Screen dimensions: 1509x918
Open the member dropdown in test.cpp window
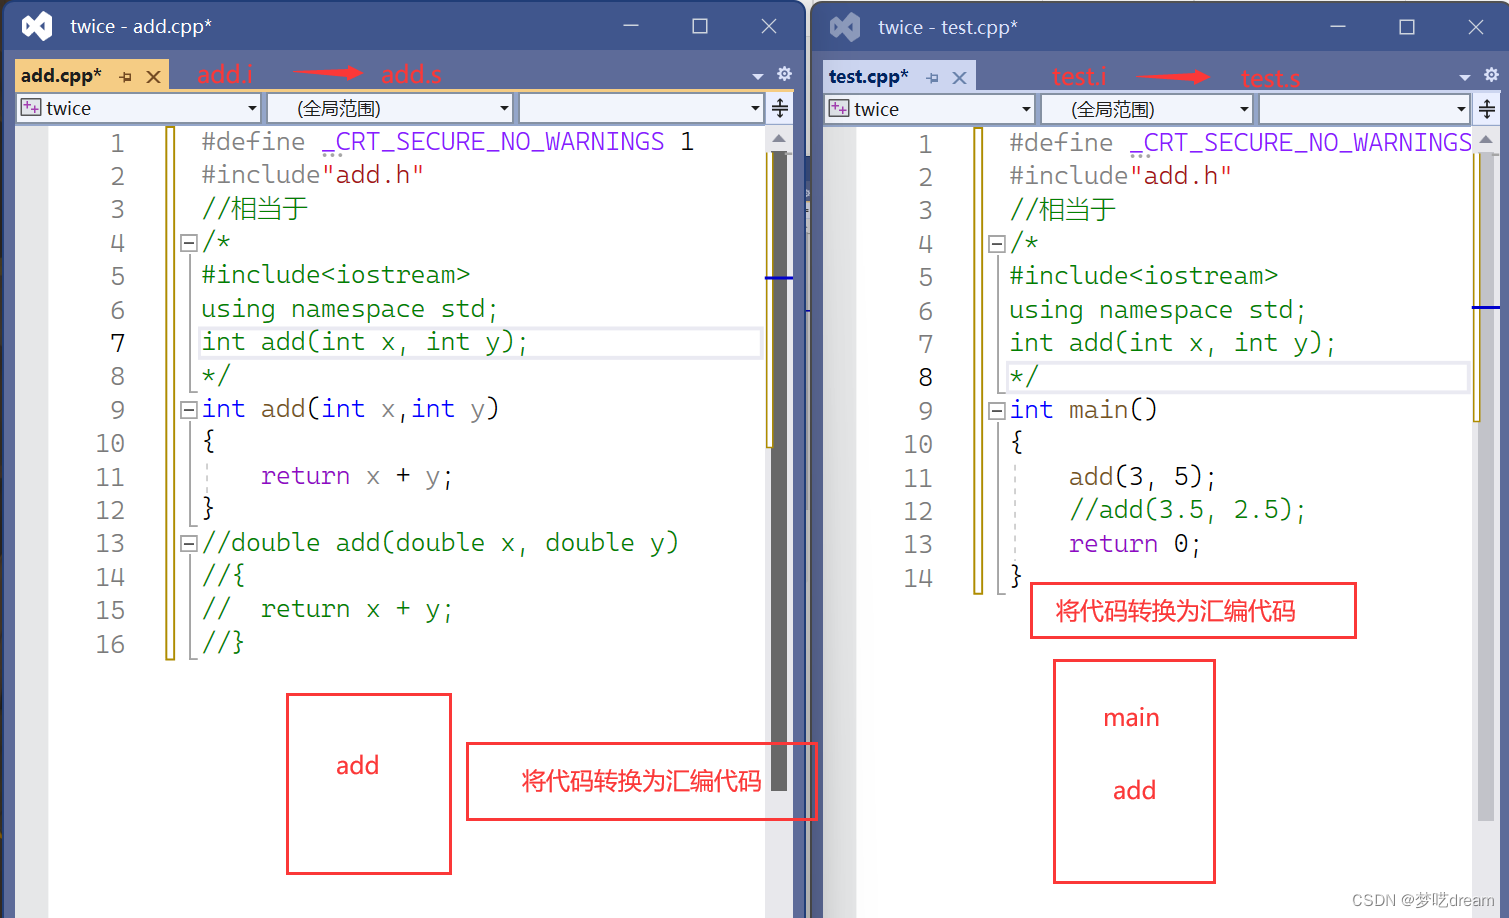pos(1461,109)
